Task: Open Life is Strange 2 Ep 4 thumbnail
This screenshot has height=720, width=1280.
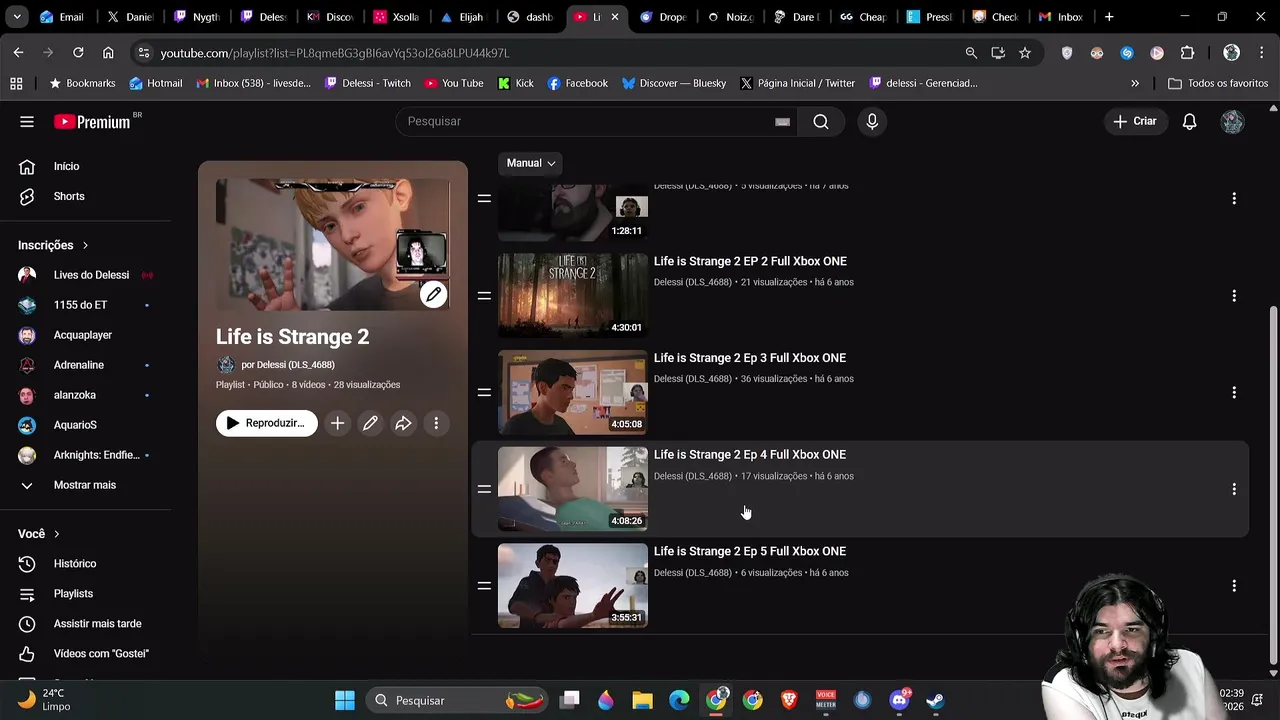Action: tap(573, 489)
